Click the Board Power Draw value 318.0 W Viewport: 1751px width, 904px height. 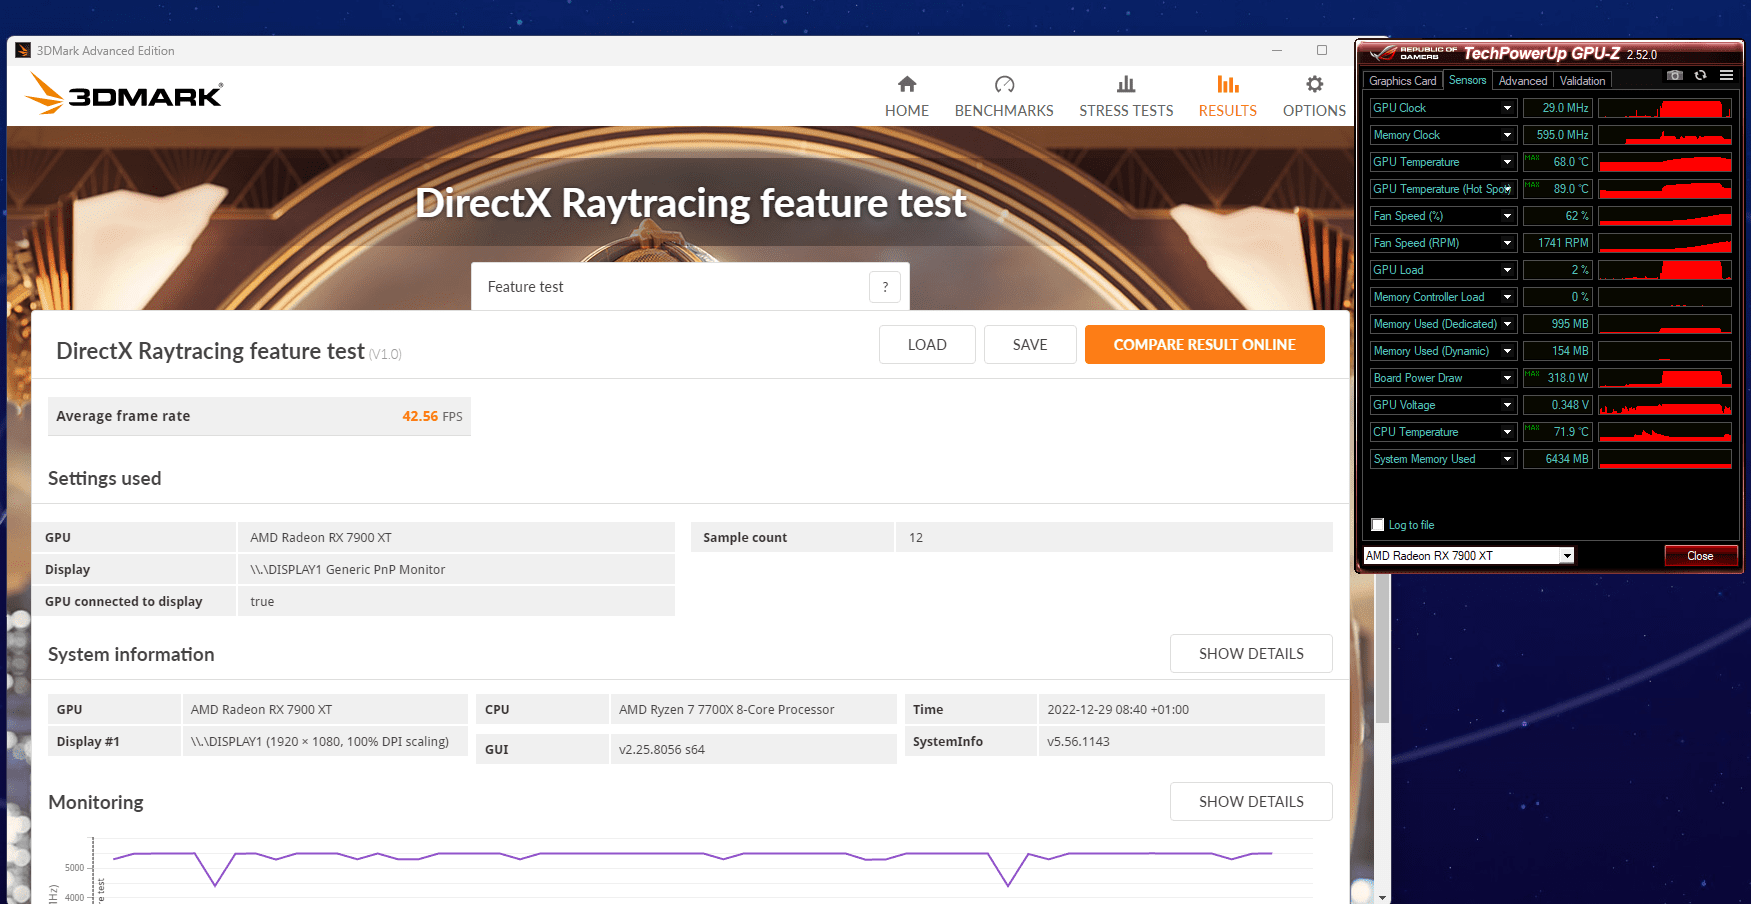click(x=1557, y=378)
